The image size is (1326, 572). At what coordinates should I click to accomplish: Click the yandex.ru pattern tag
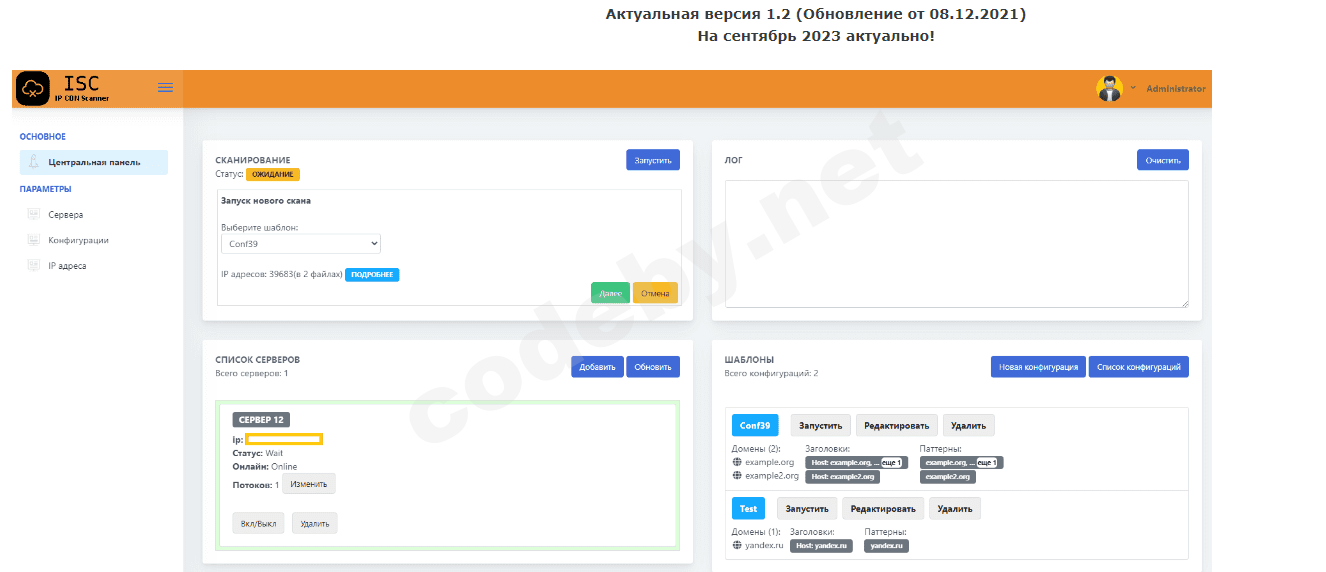click(886, 546)
